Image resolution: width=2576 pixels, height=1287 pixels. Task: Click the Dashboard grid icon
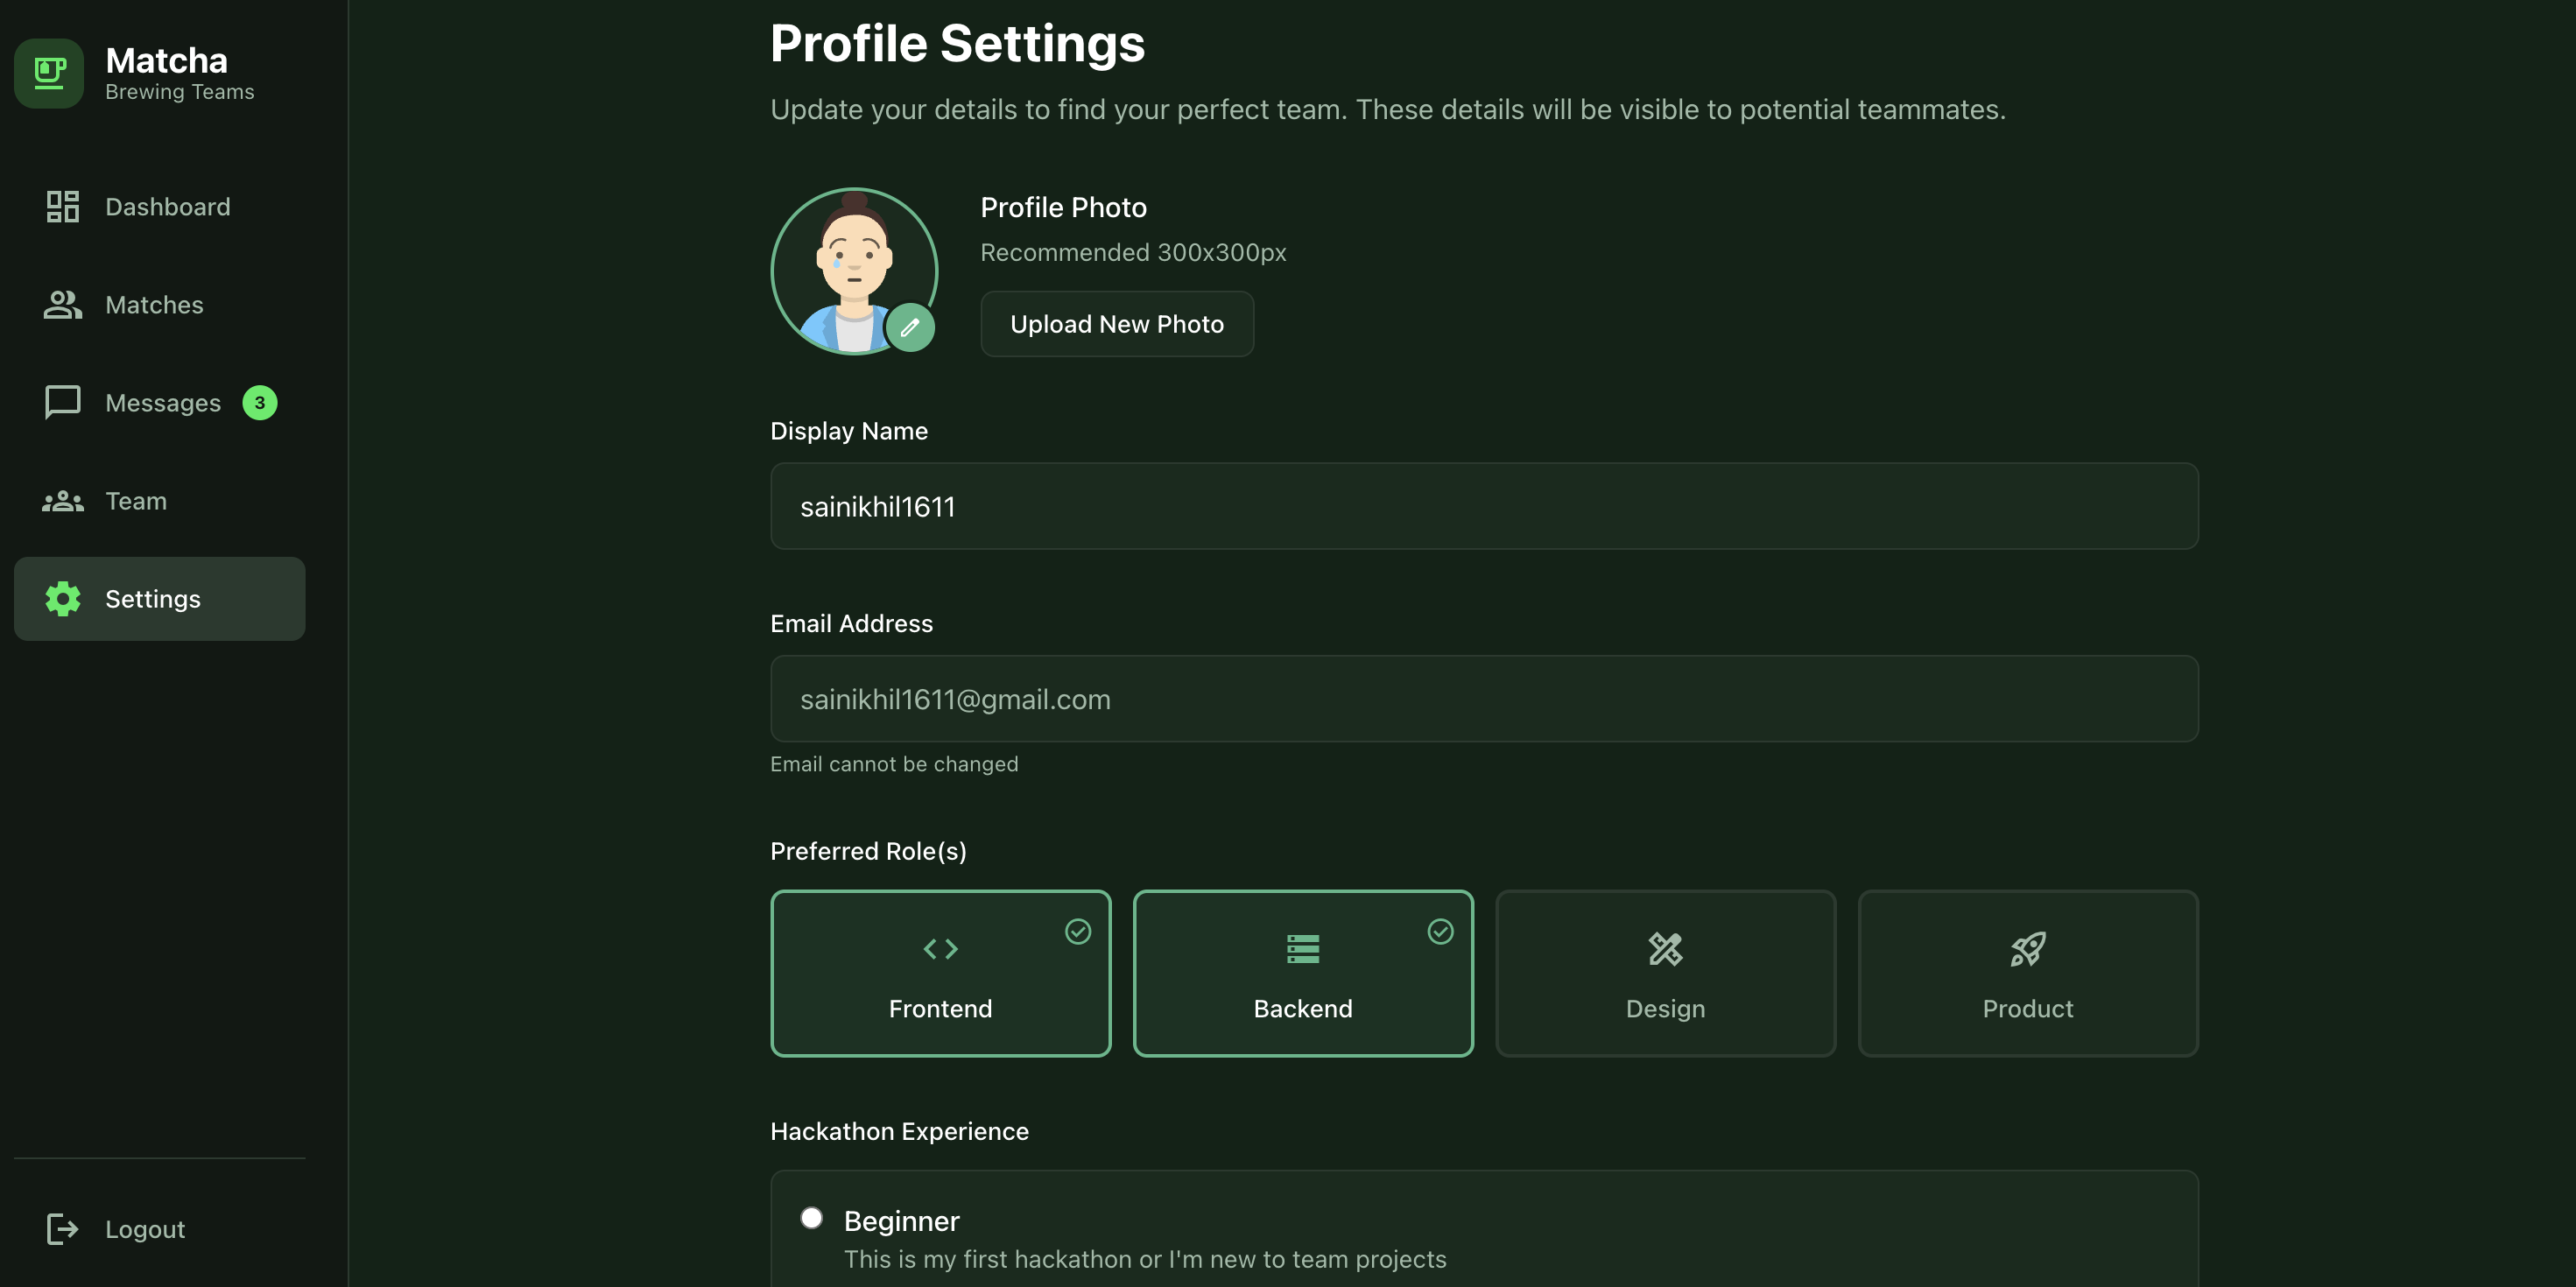[62, 207]
